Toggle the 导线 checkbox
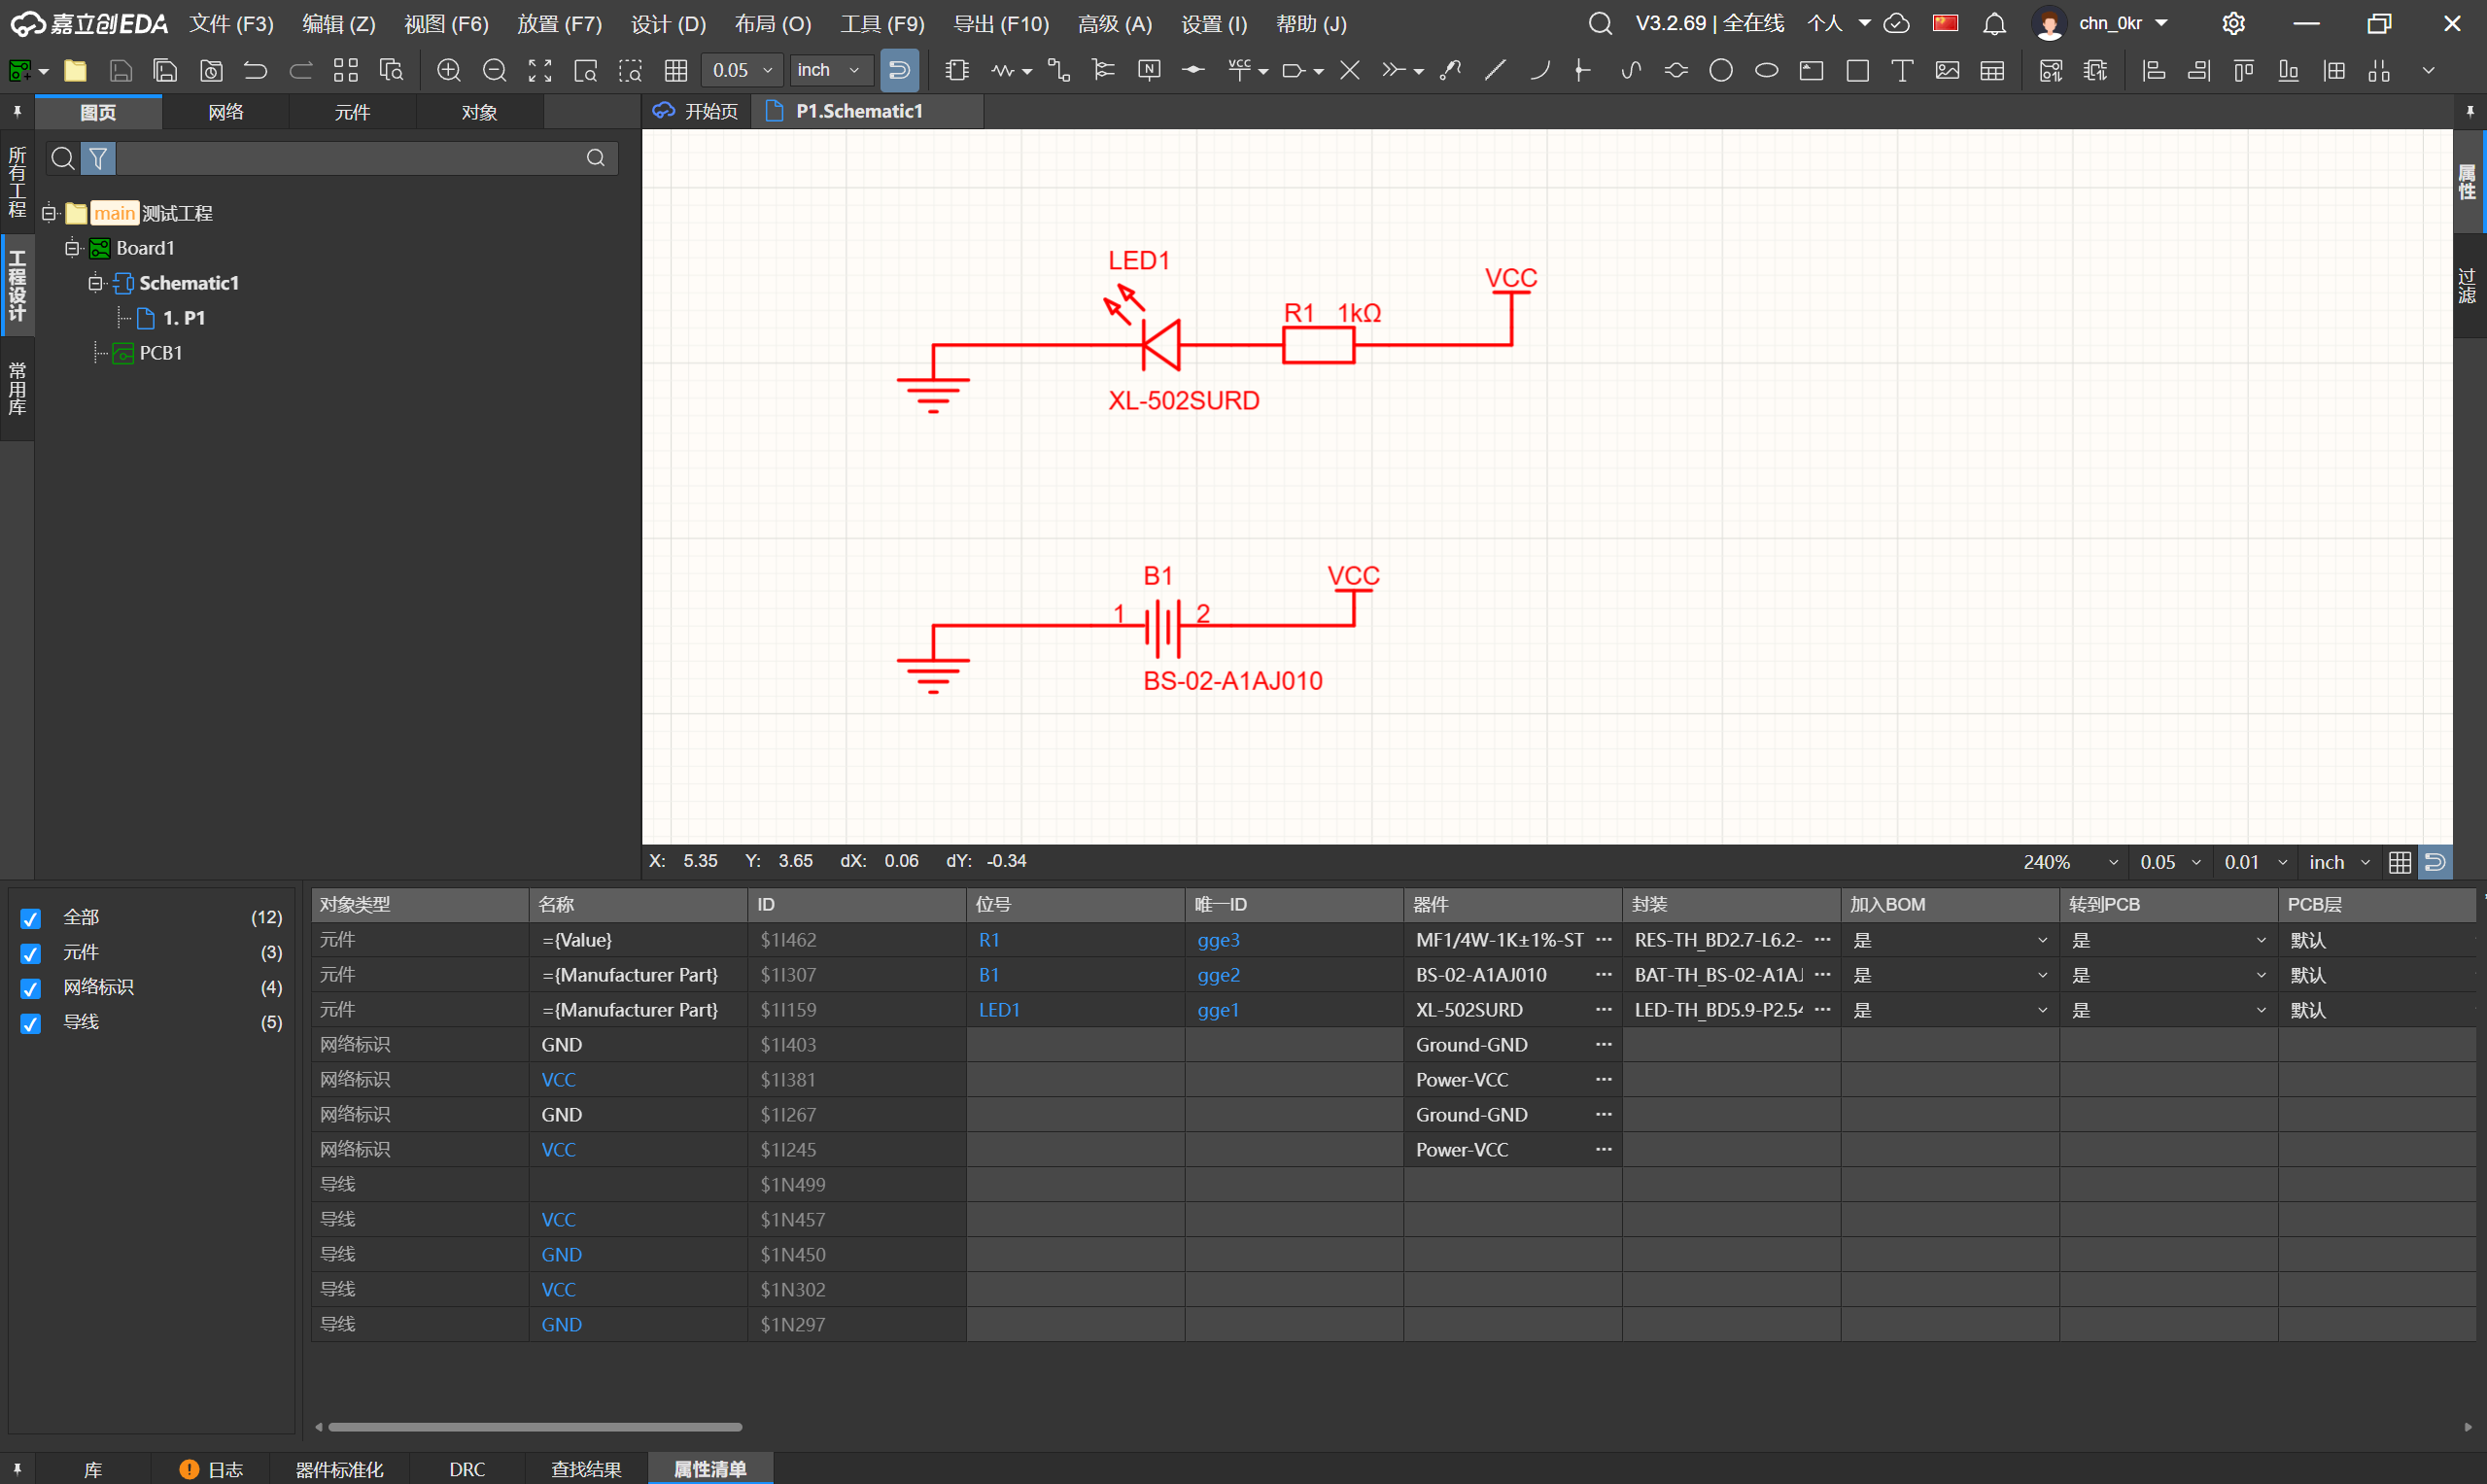Image resolution: width=2487 pixels, height=1484 pixels. click(x=31, y=1023)
